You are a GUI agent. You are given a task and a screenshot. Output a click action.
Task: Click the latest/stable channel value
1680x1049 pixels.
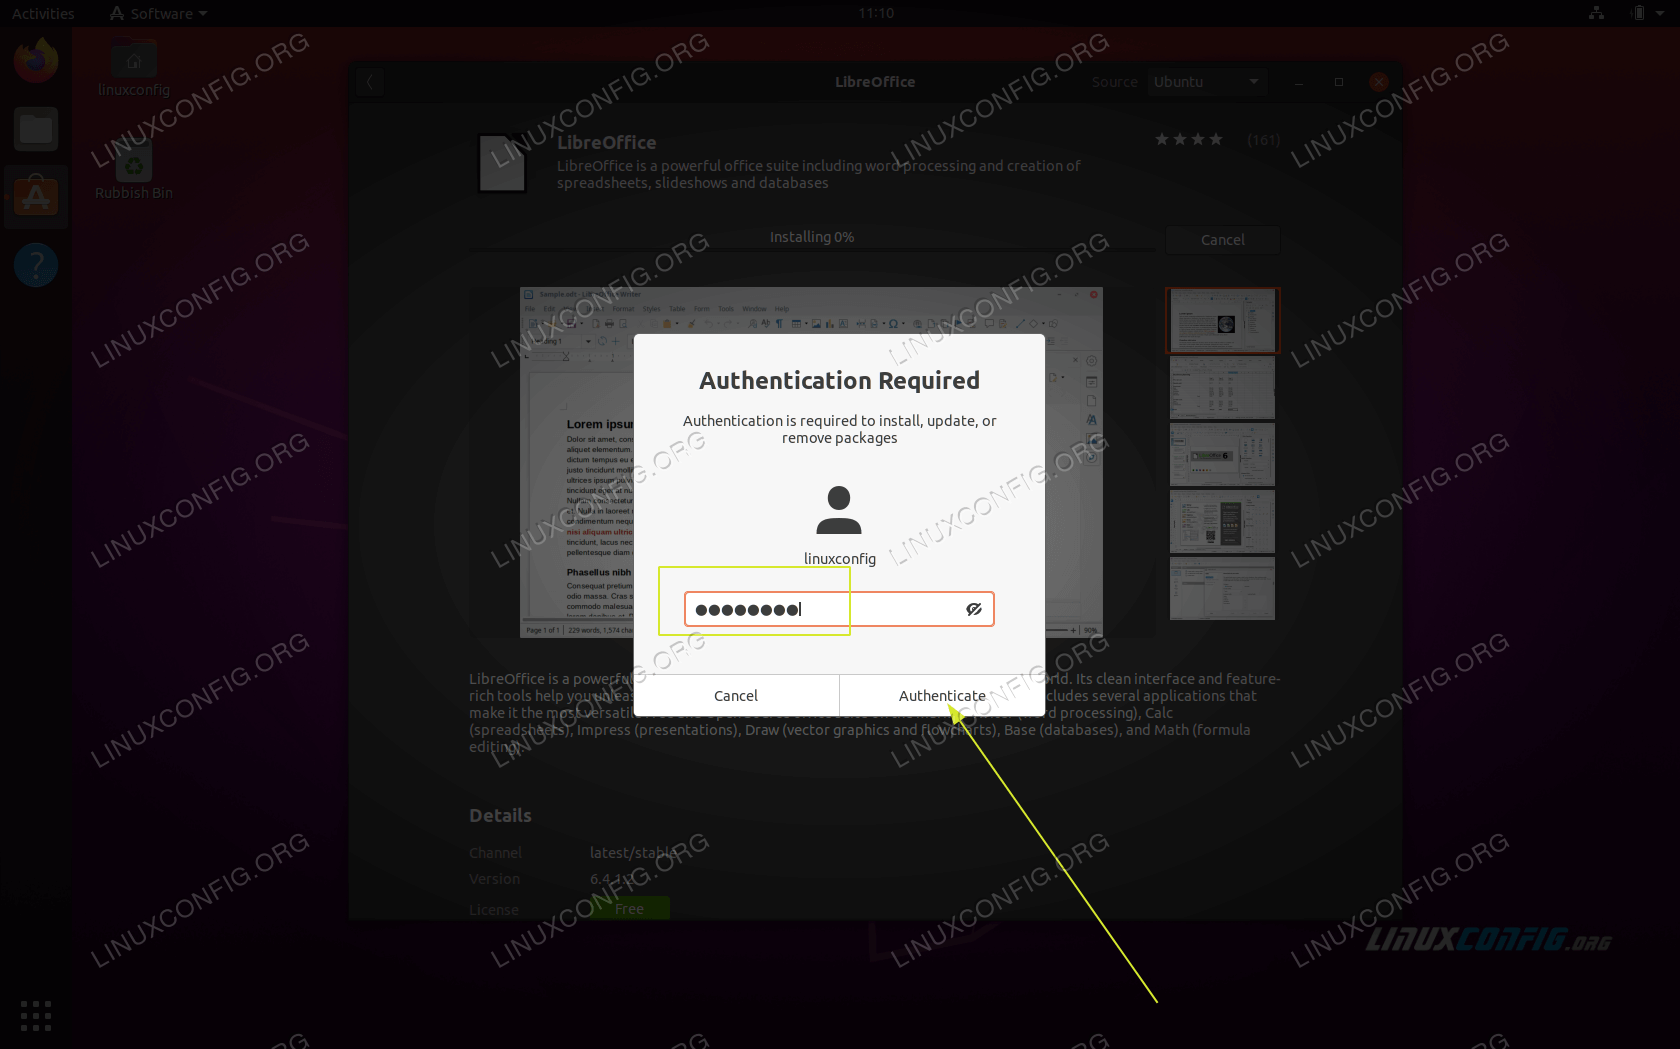[x=633, y=853]
